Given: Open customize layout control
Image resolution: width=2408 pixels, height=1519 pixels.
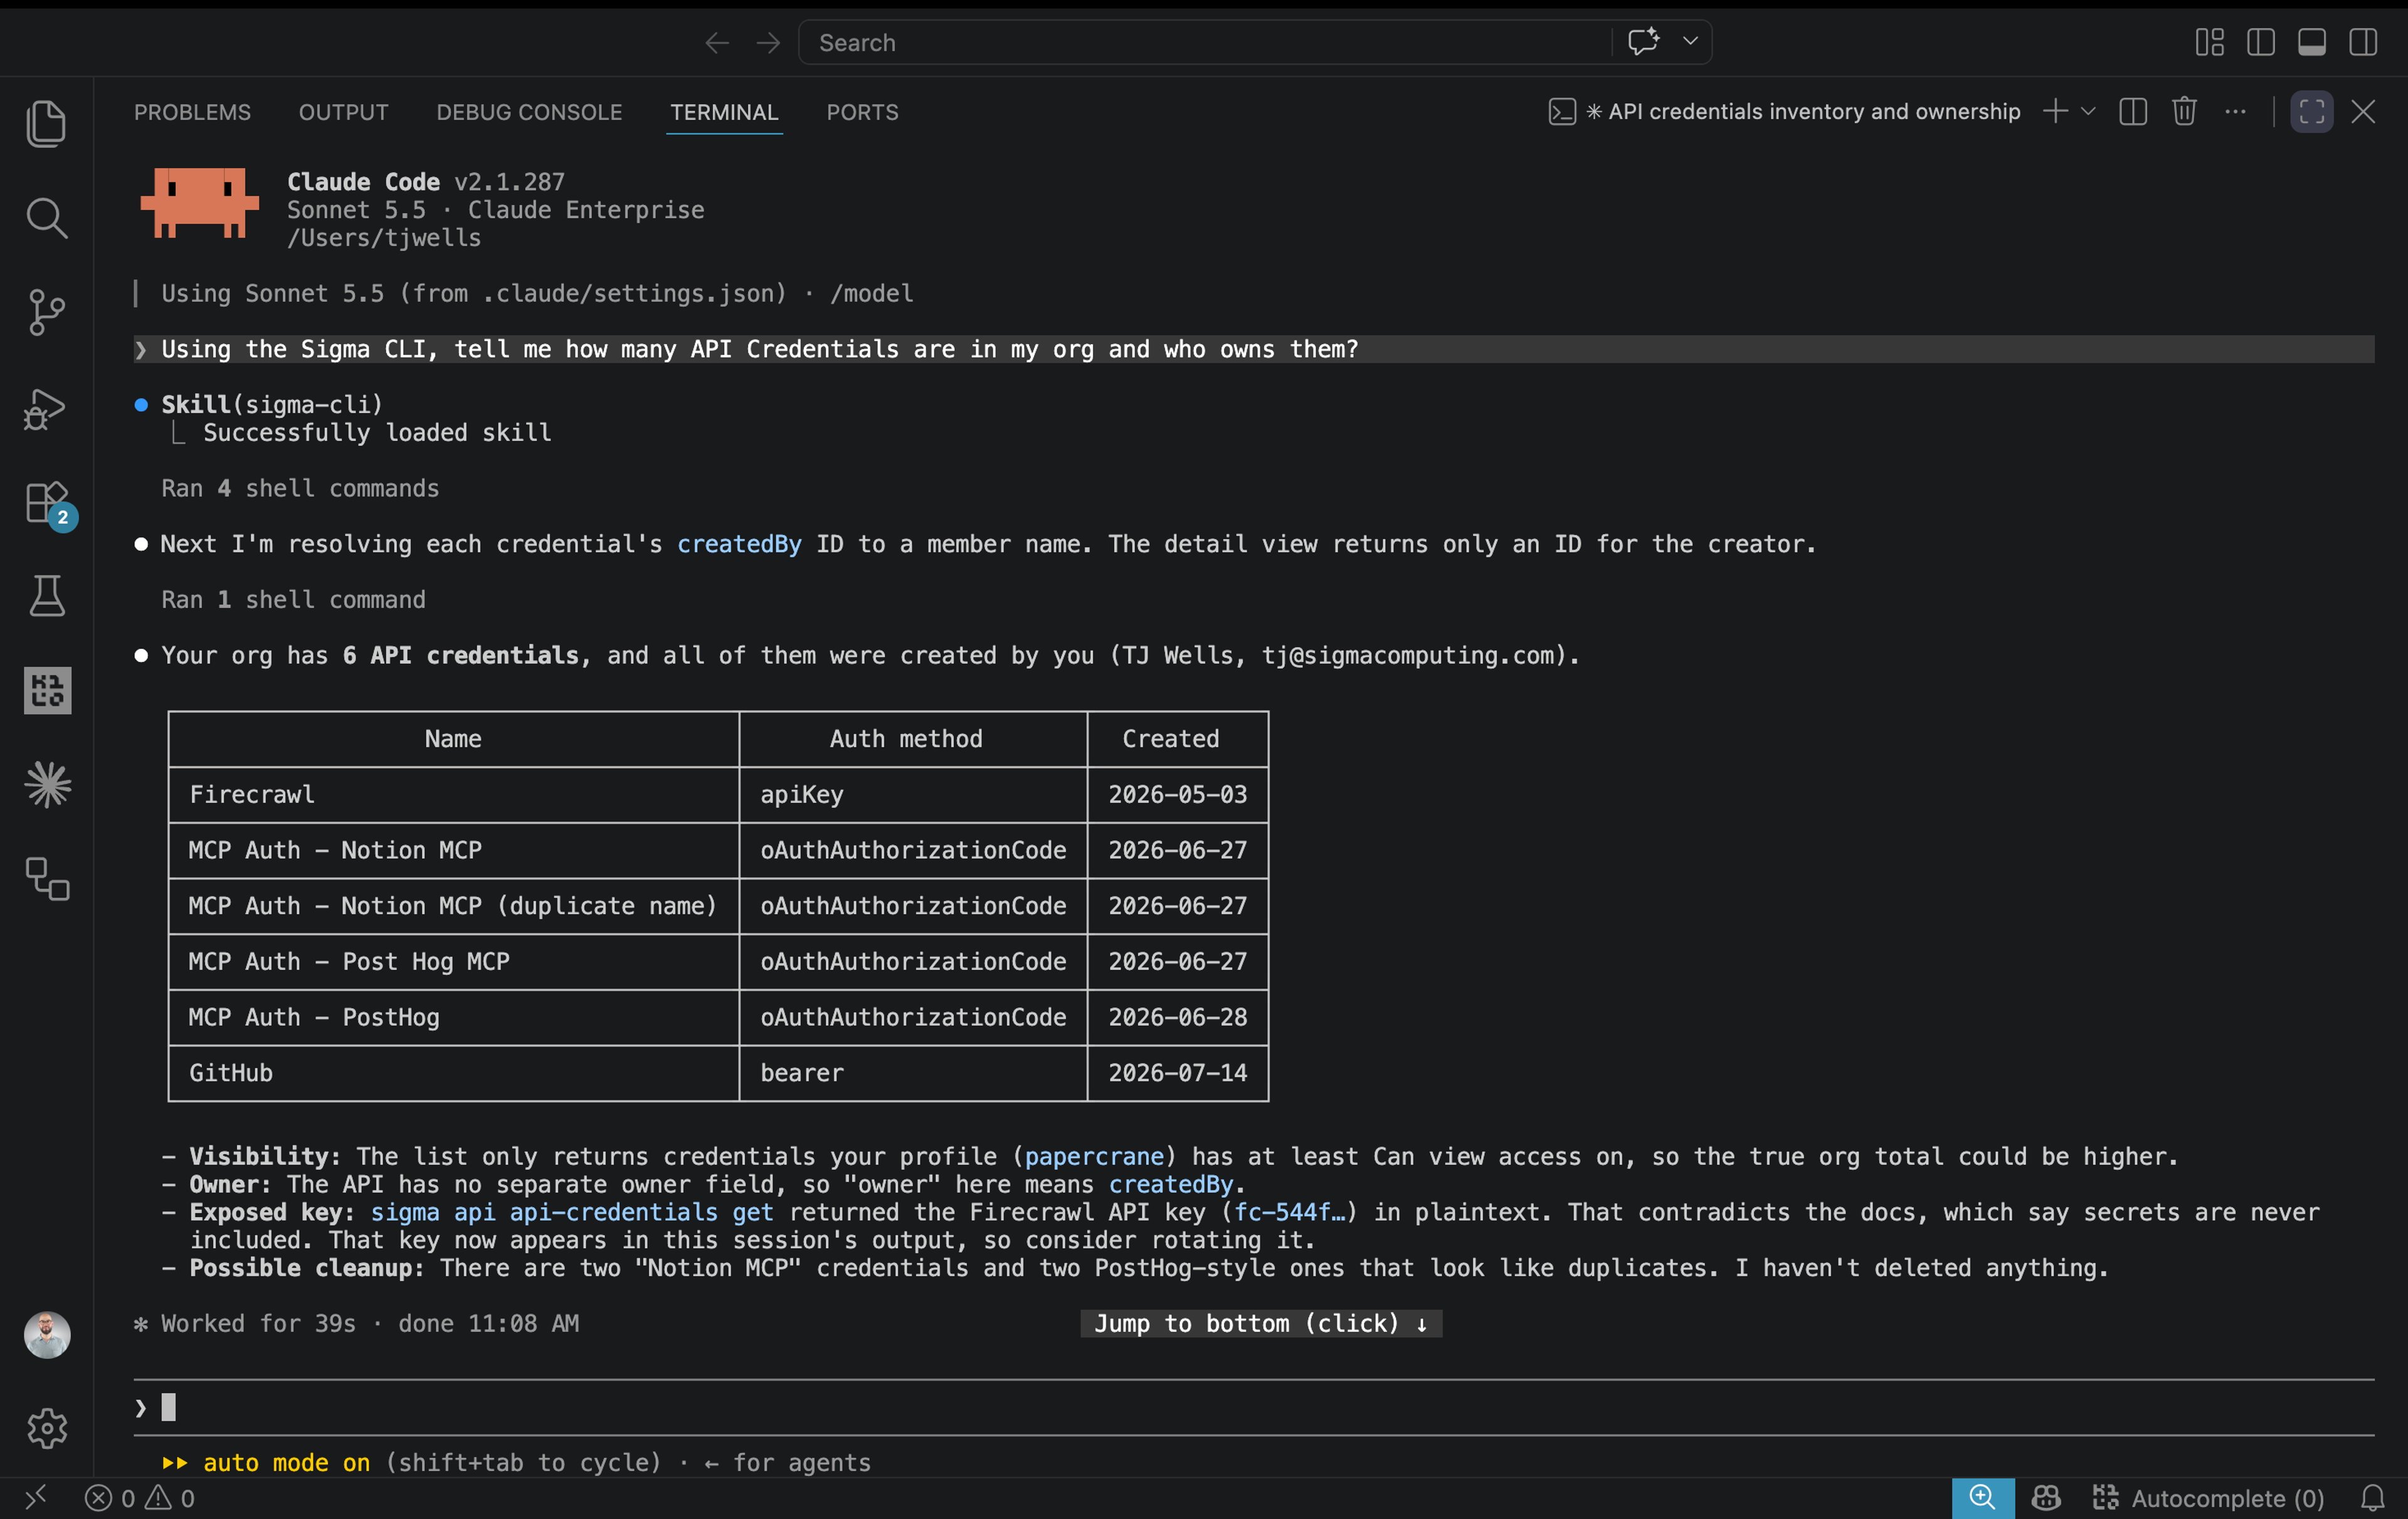Looking at the screenshot, I should [x=2209, y=42].
